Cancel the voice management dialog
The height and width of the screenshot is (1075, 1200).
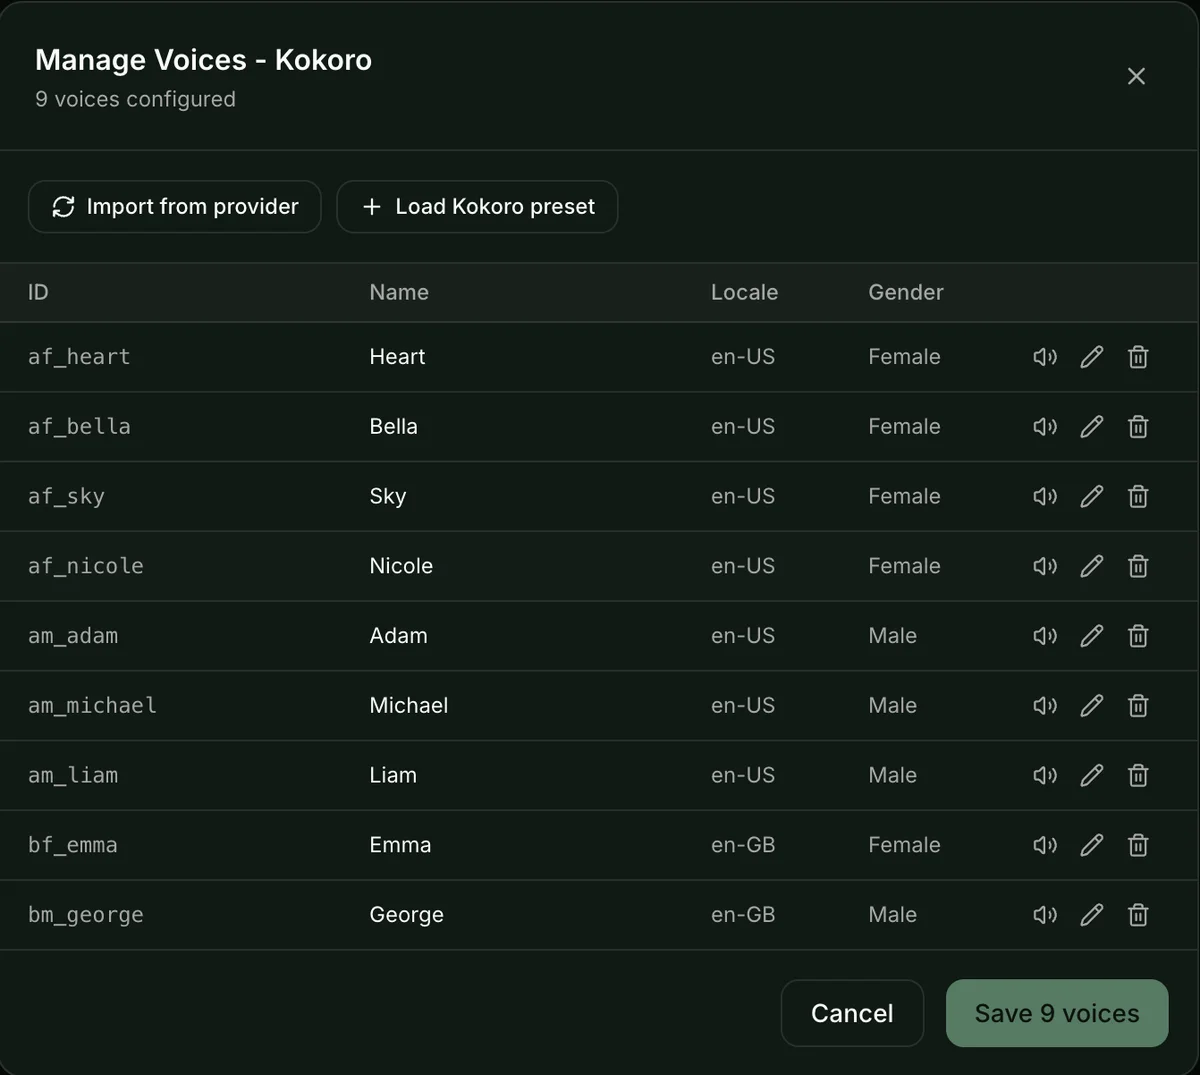point(852,1013)
